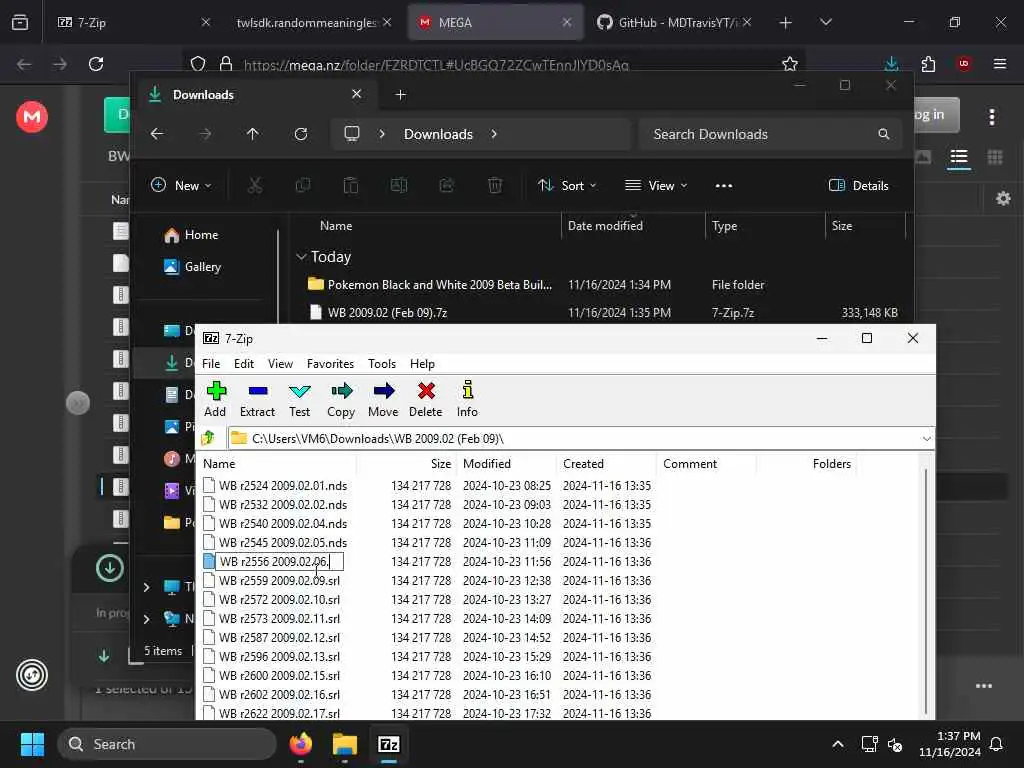Viewport: 1024px width, 768px height.
Task: Click the 7-Zip Test toolbar icon
Action: pyautogui.click(x=299, y=391)
